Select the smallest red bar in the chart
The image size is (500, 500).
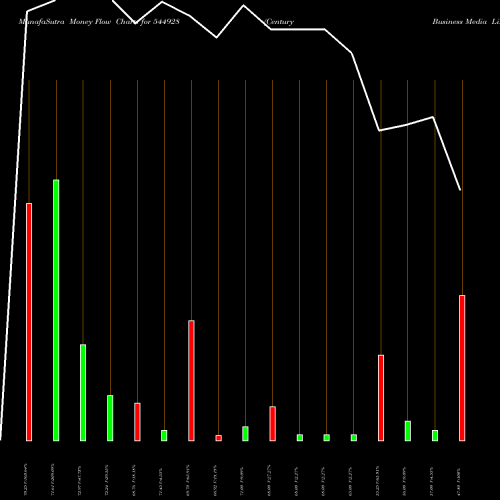pos(219,438)
